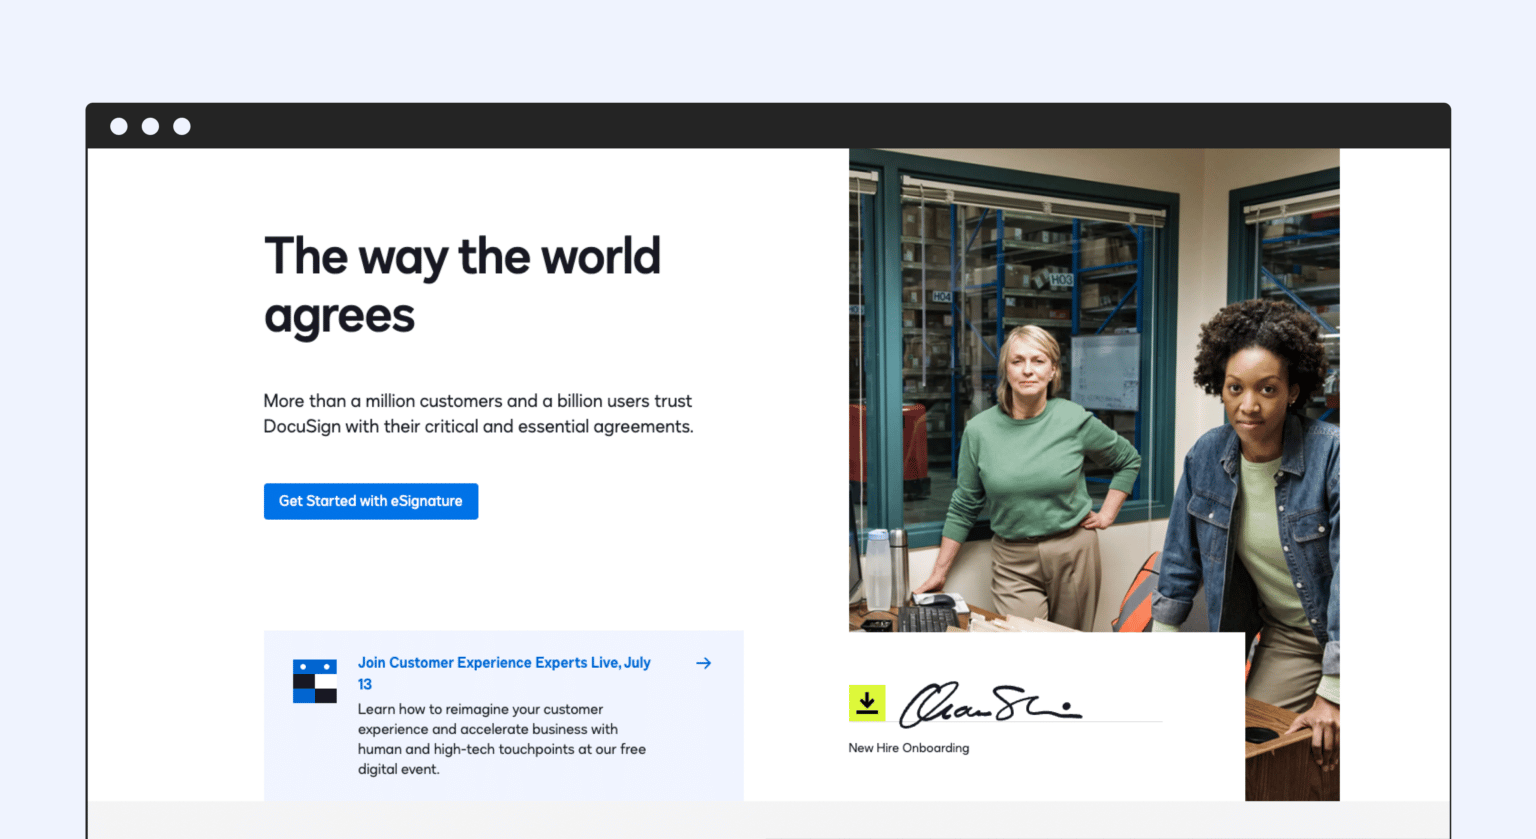Click the whiteboard visible through the warehouse window

(x=1105, y=370)
